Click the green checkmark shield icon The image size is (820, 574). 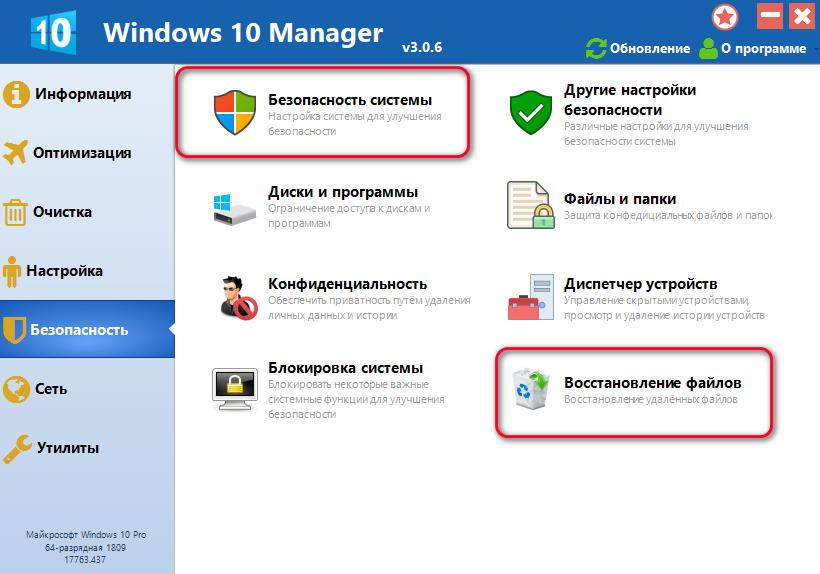point(531,112)
